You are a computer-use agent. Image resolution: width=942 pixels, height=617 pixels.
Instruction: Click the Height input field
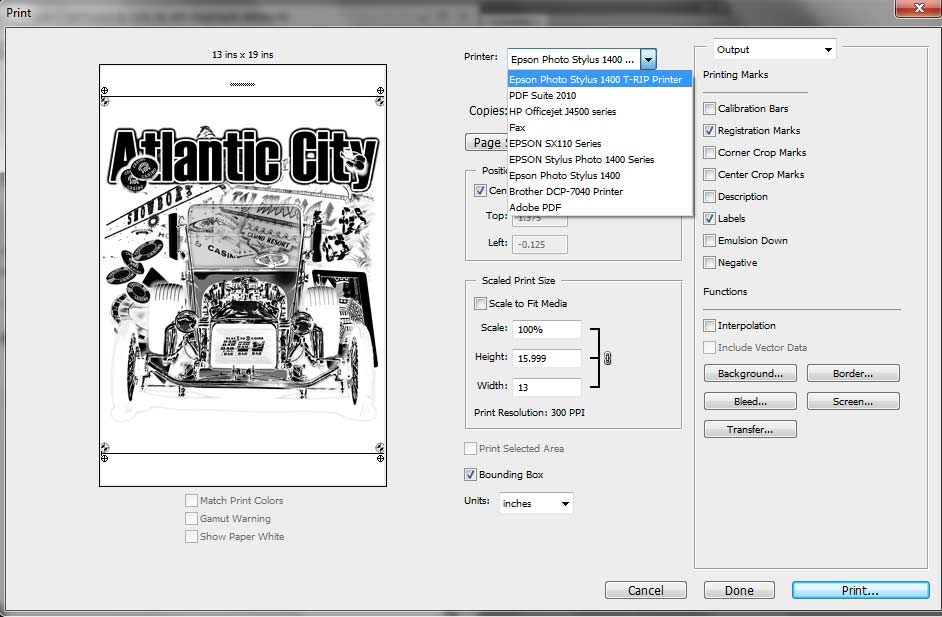[x=546, y=358]
